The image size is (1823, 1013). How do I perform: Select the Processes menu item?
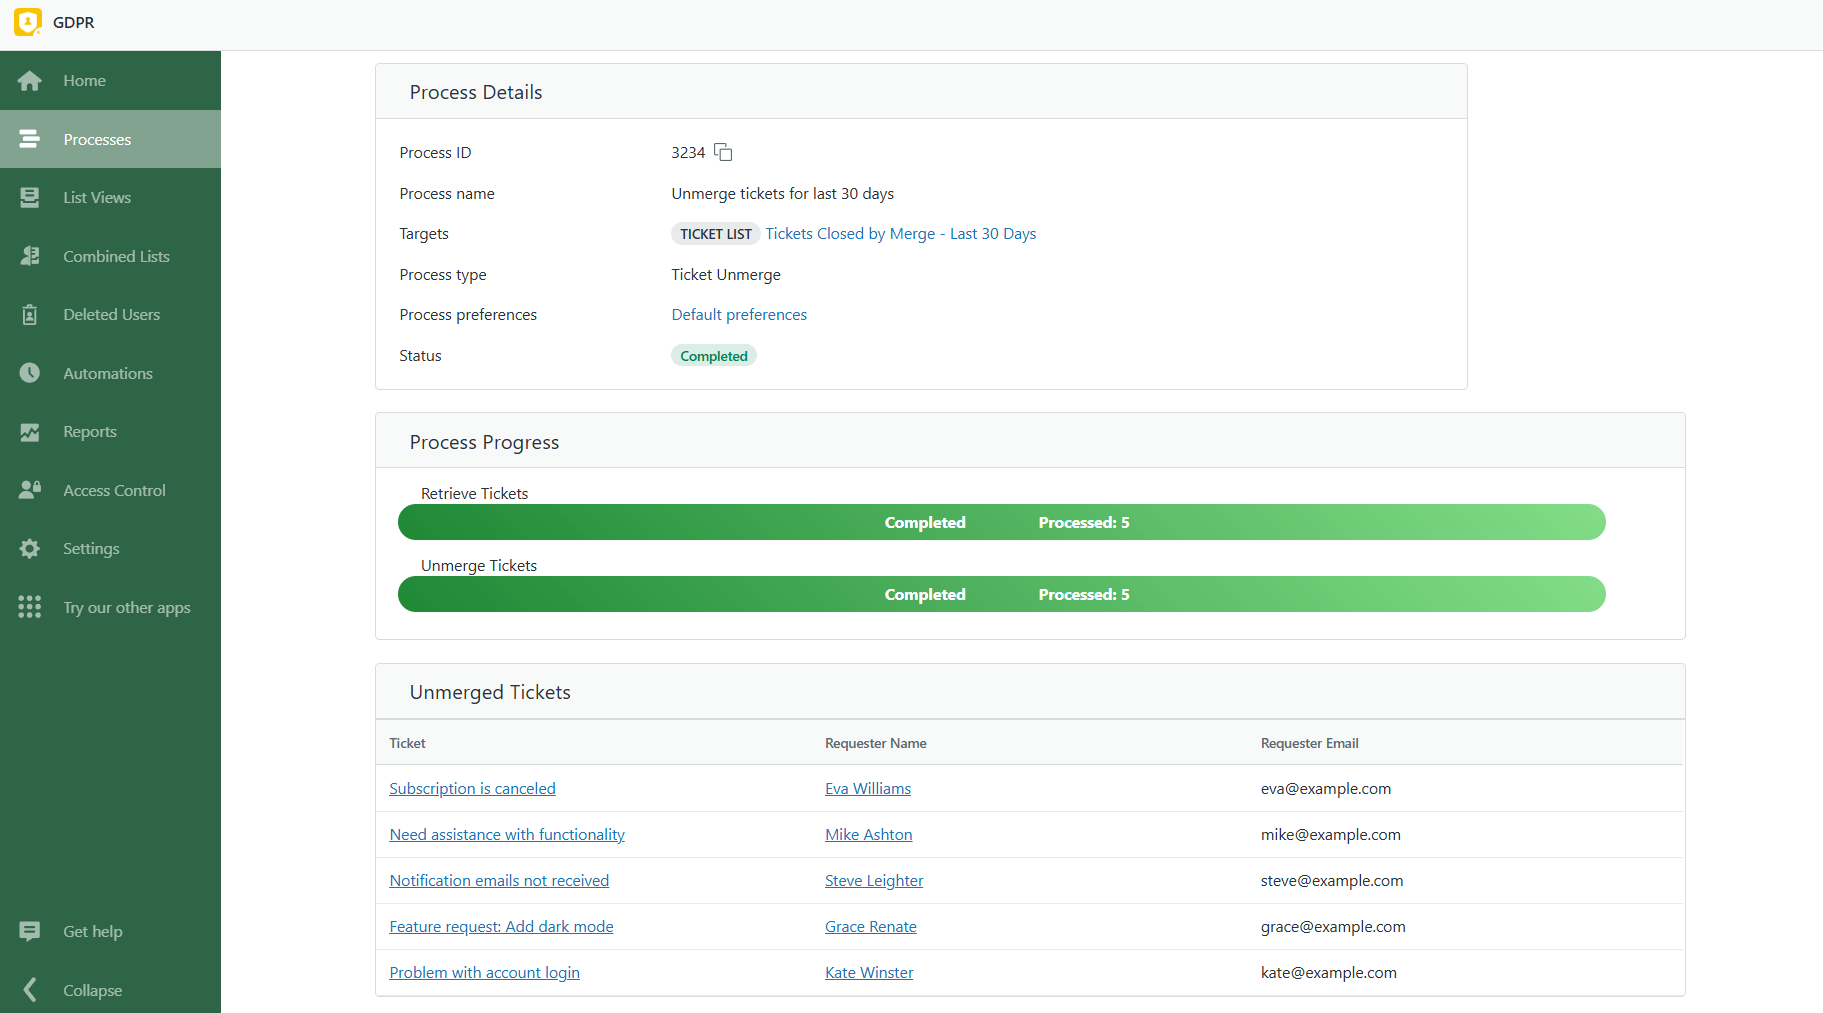coord(97,140)
